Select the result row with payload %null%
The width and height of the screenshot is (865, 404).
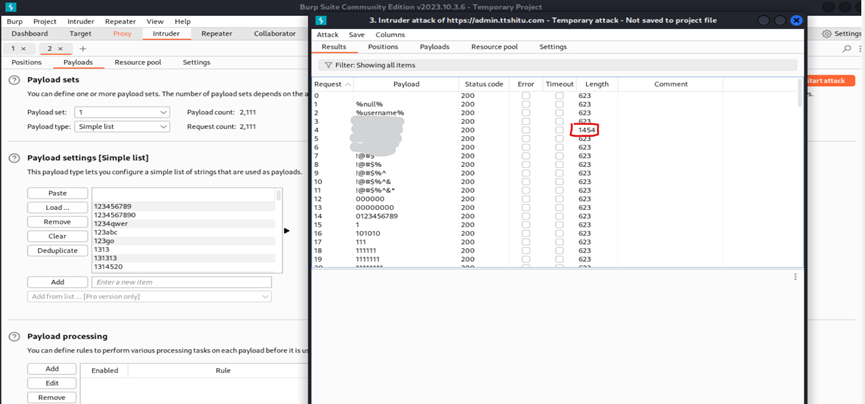(x=555, y=104)
